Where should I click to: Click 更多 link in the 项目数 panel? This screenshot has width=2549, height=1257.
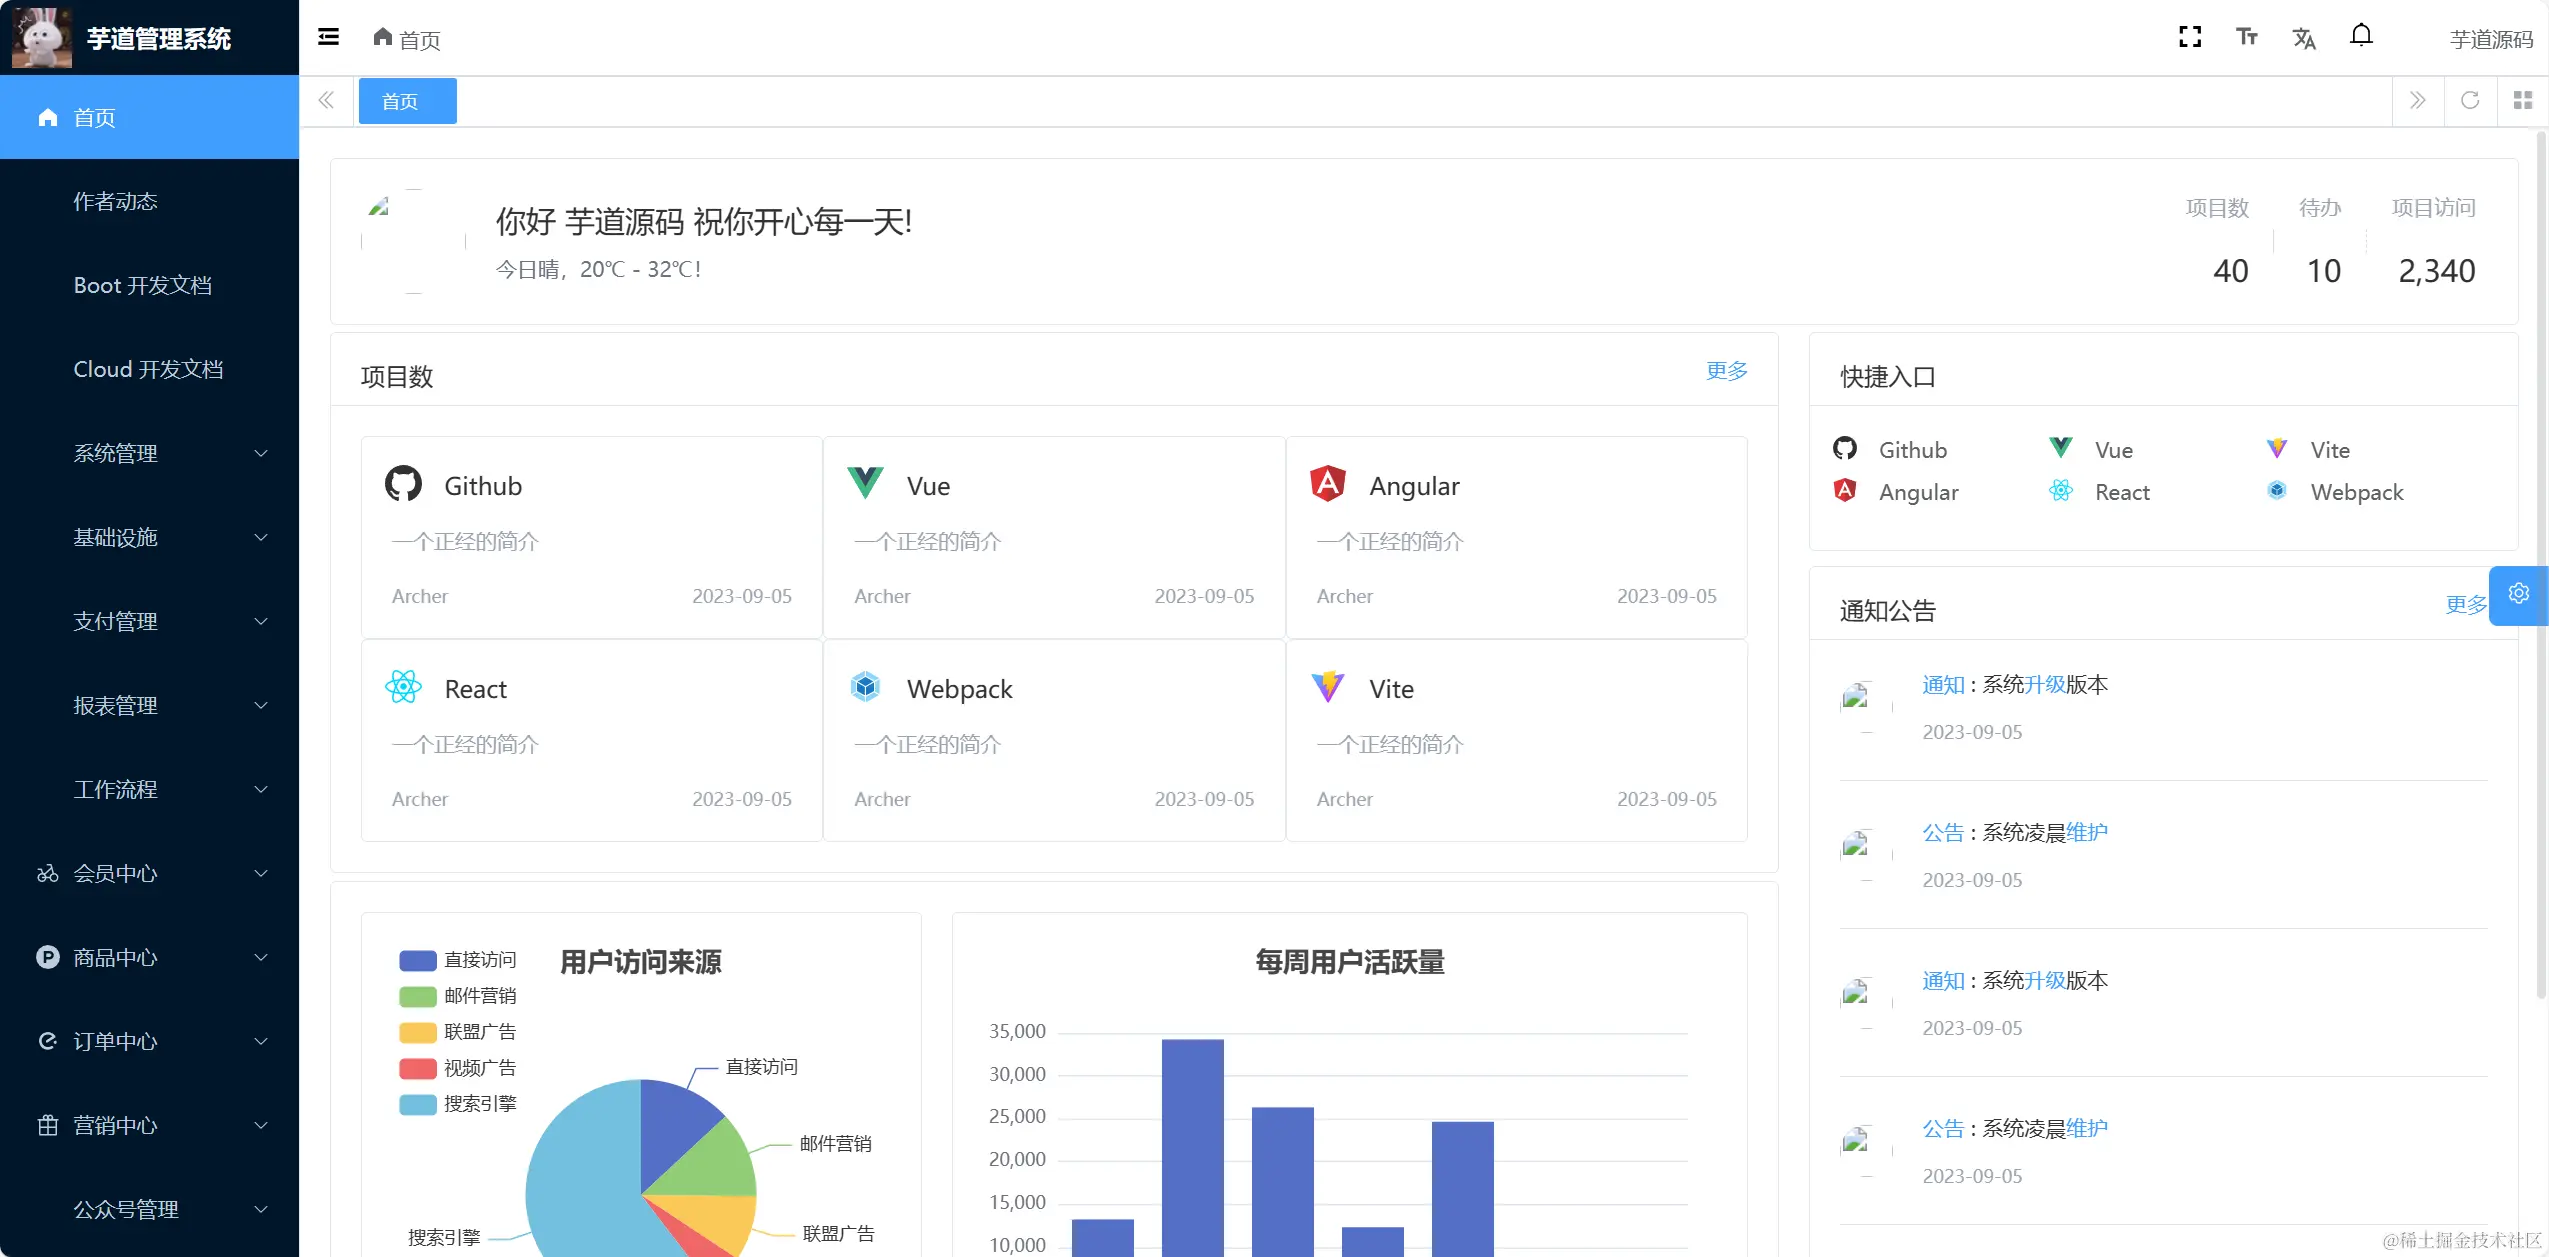[x=1726, y=371]
